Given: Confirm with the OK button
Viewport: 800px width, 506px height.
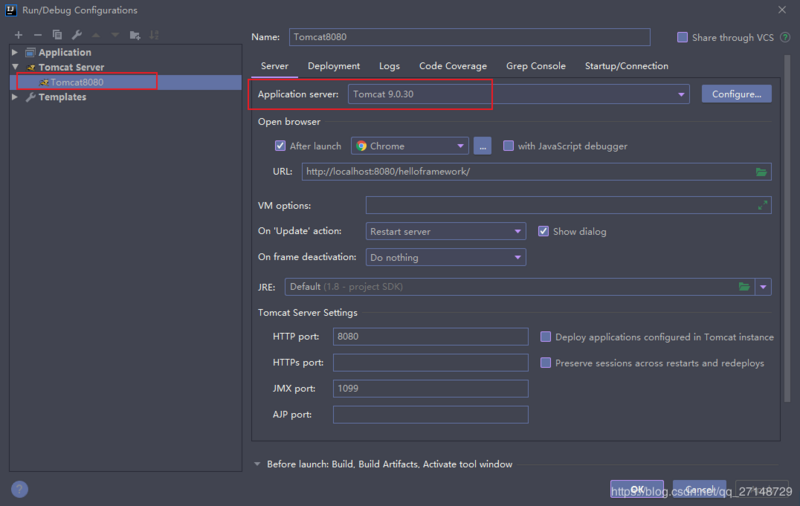Looking at the screenshot, I should [x=637, y=489].
